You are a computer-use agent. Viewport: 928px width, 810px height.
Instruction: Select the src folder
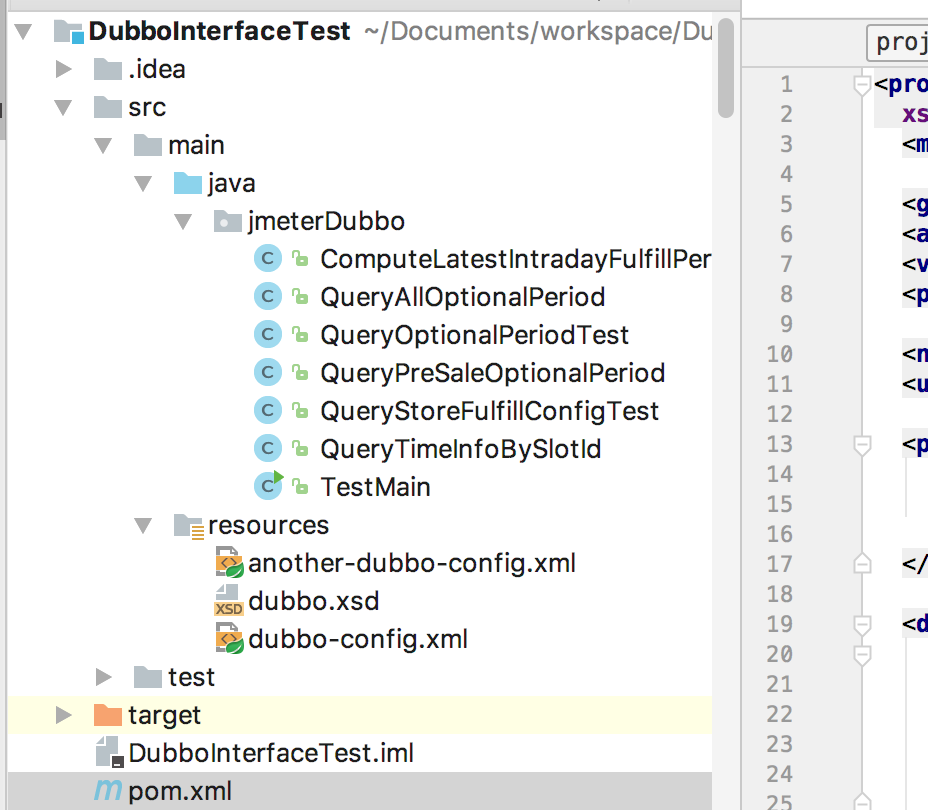click(x=147, y=108)
